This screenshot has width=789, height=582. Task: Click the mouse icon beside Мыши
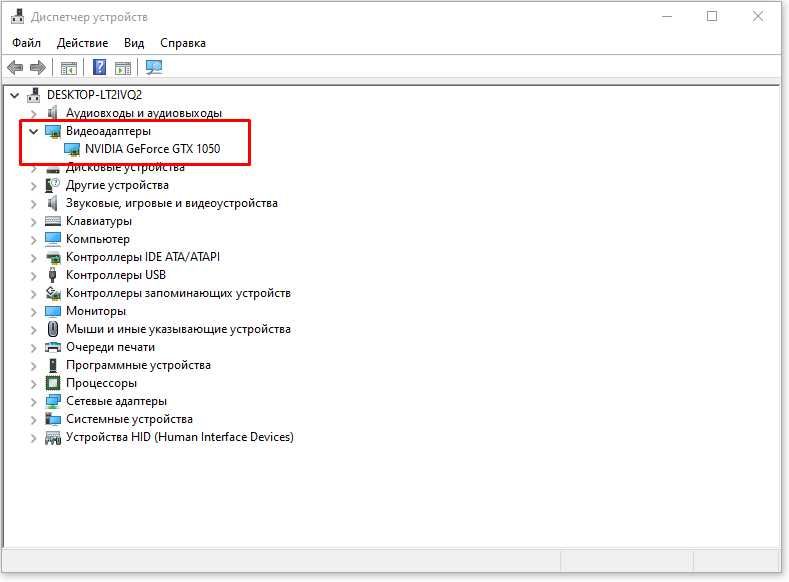[53, 329]
